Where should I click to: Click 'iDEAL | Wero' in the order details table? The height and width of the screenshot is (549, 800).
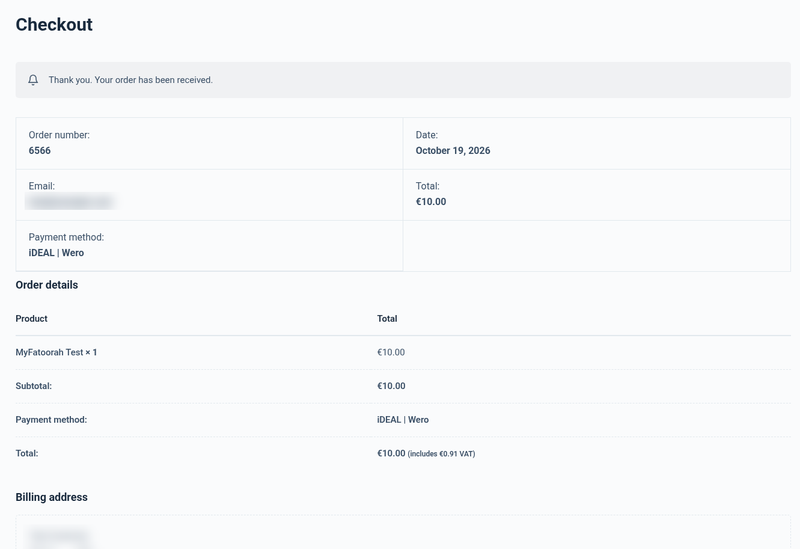click(403, 419)
